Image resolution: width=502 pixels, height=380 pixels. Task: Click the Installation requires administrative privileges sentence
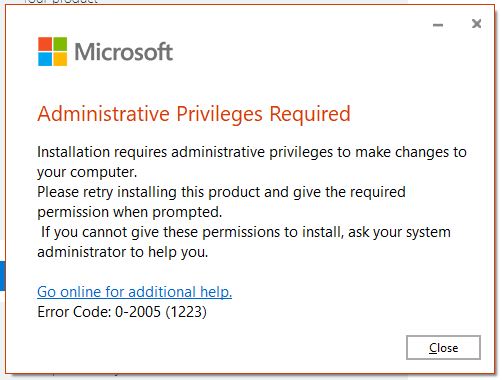(252, 152)
